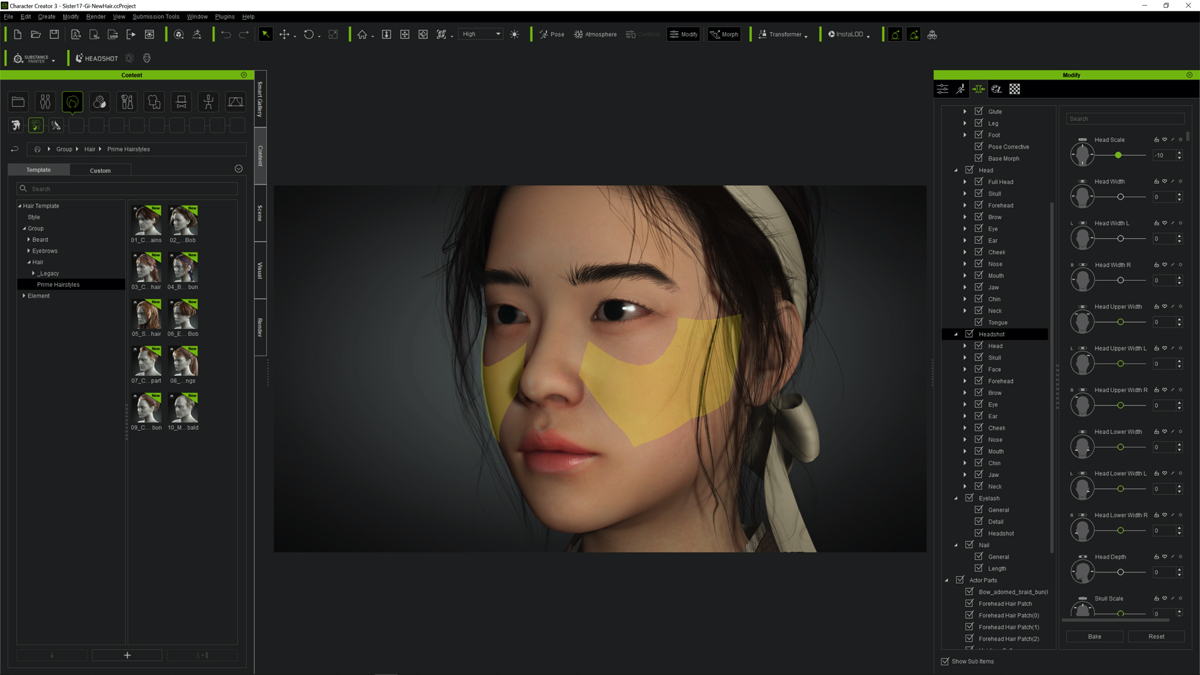Click the Morph toolbar button
1200x675 pixels.
click(724, 34)
